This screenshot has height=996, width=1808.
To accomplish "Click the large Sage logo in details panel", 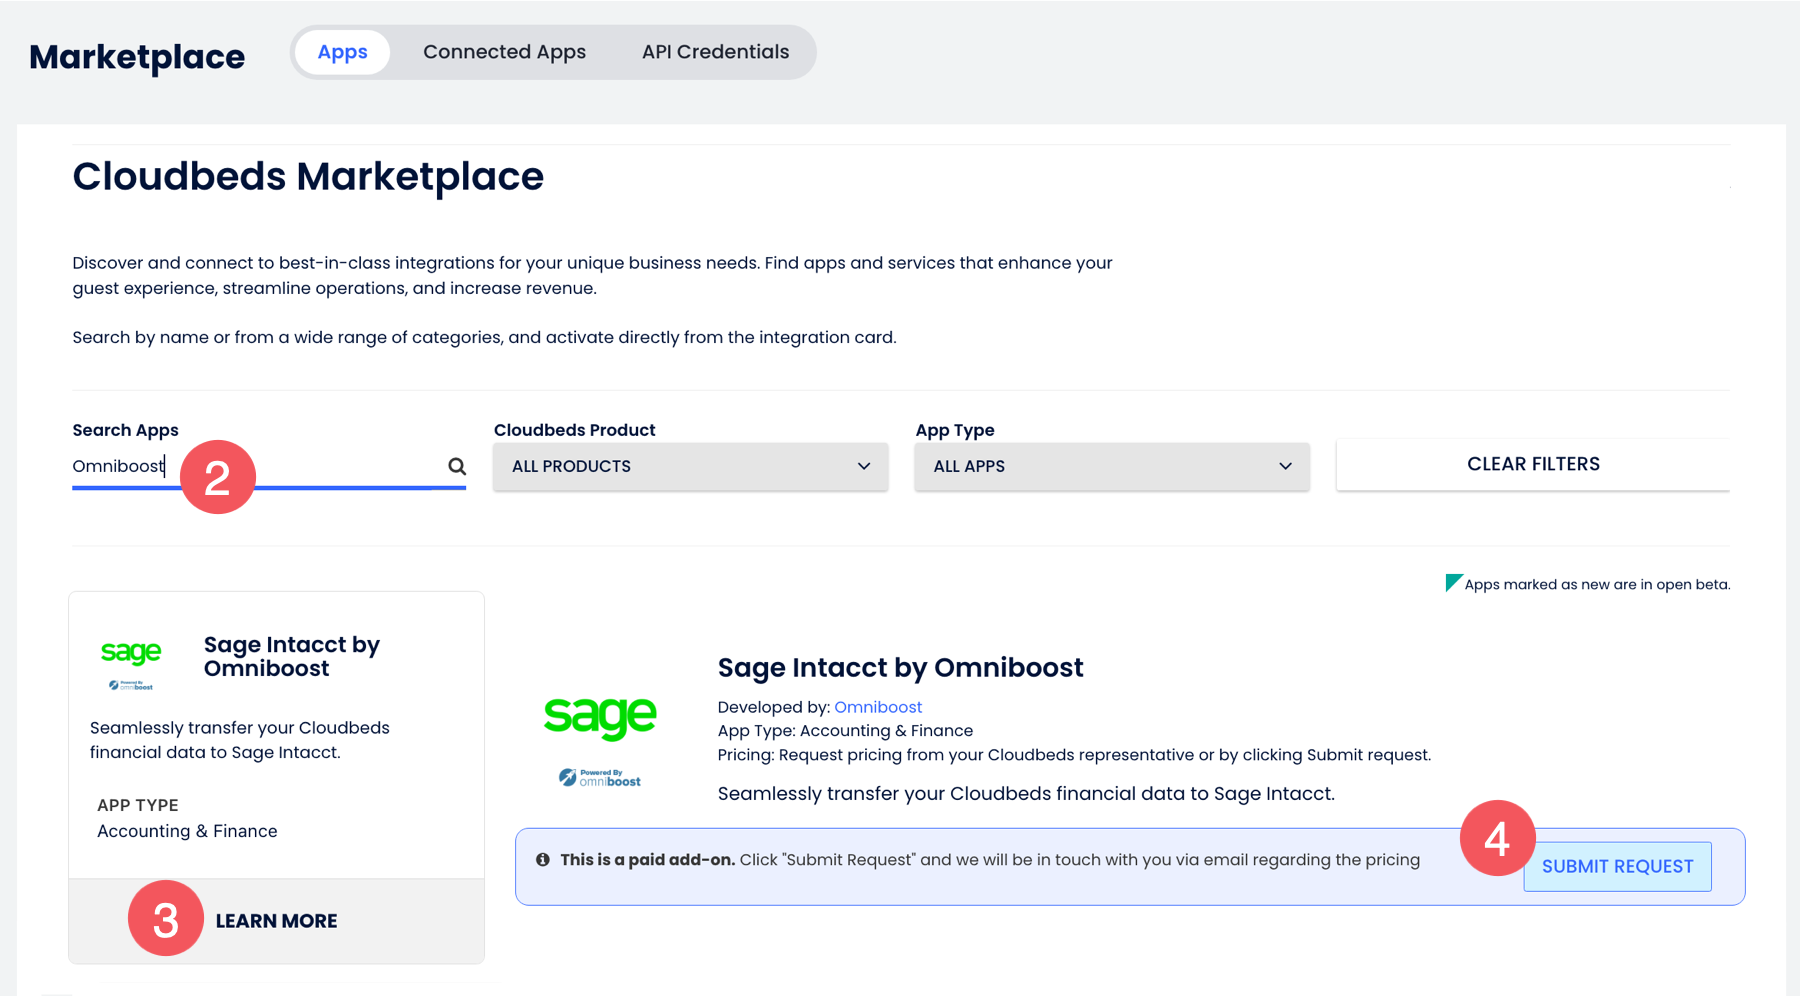I will click(600, 716).
